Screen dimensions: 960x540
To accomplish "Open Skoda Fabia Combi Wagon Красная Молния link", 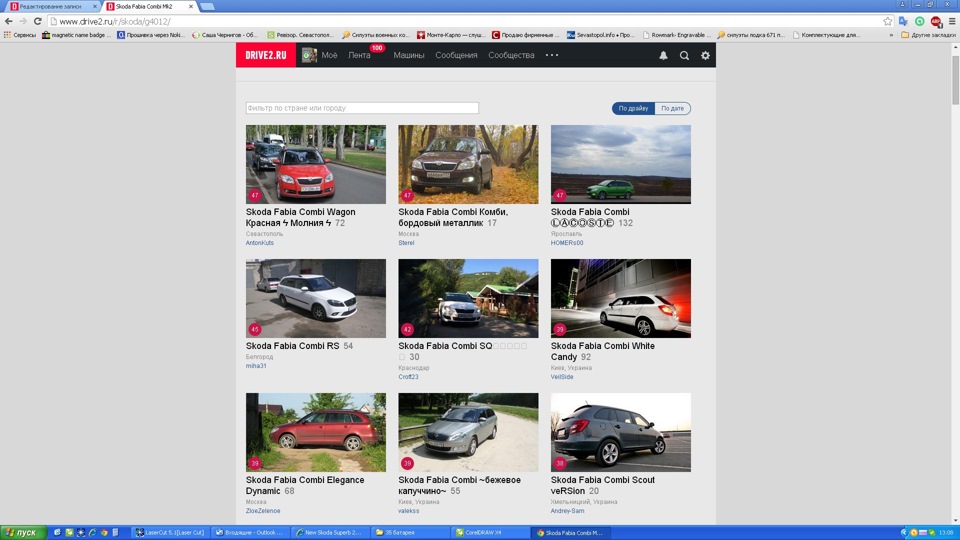I will point(301,217).
